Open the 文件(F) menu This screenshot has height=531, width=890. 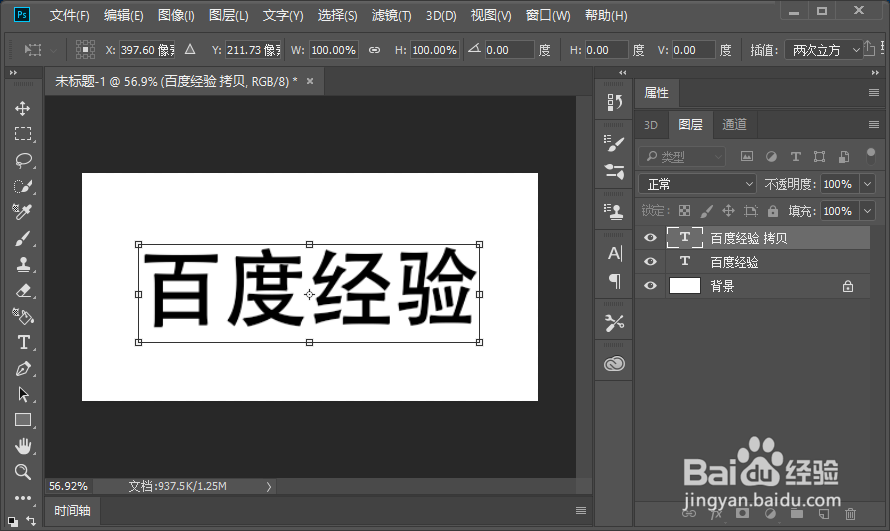[70, 15]
